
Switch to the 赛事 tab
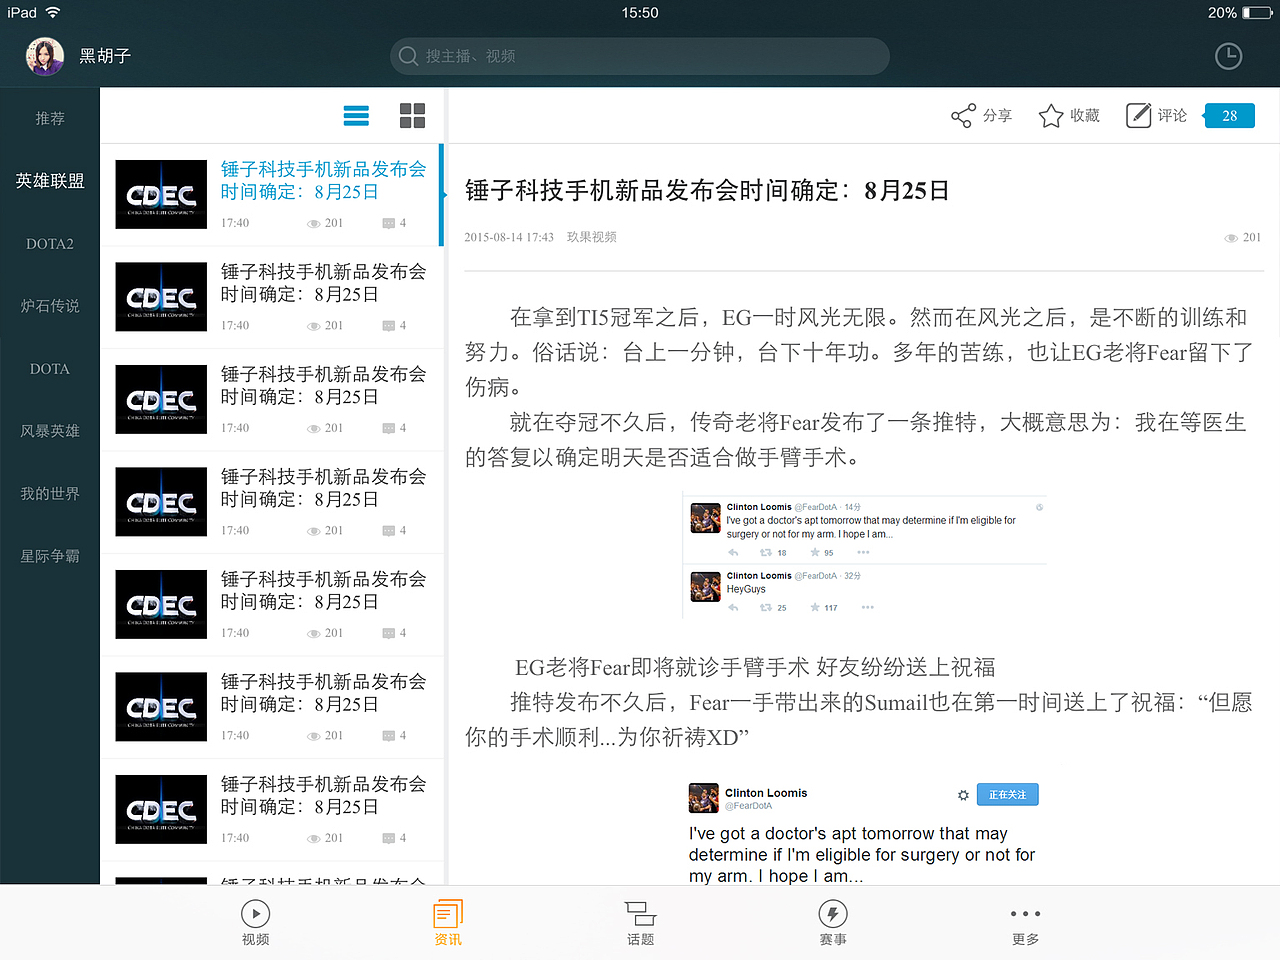click(x=833, y=921)
